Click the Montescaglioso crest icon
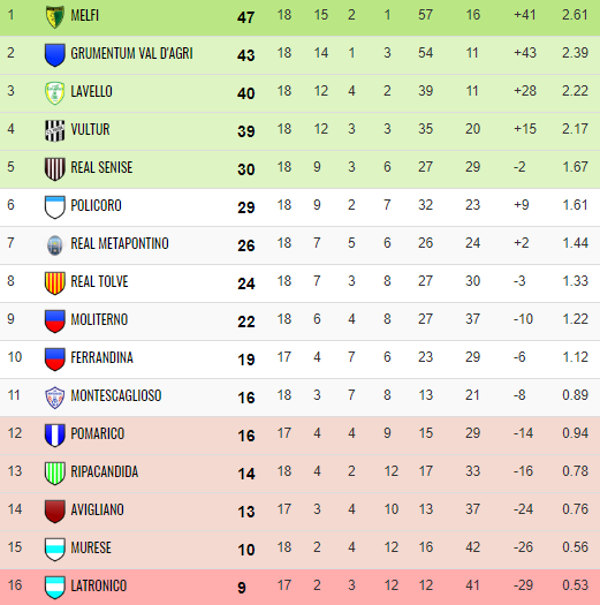600x605 pixels. coord(55,397)
